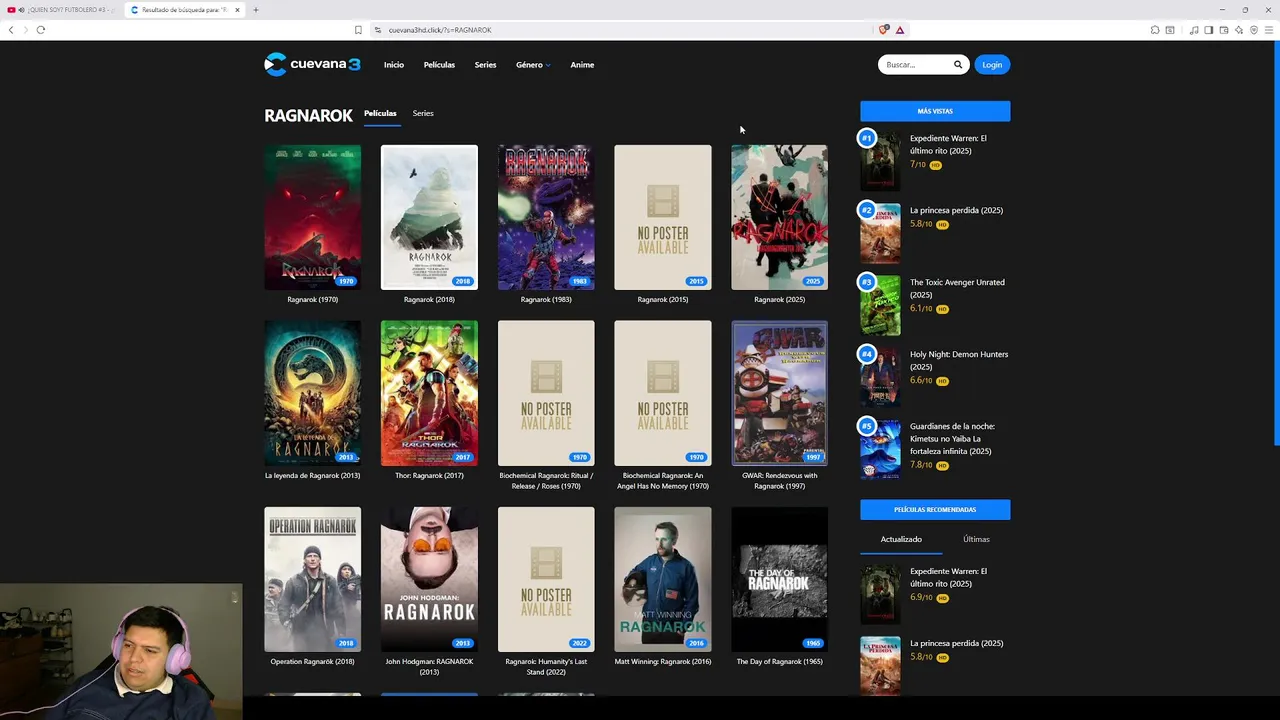
Task: Click the #5 rank badge for Guardianes
Action: tap(867, 426)
